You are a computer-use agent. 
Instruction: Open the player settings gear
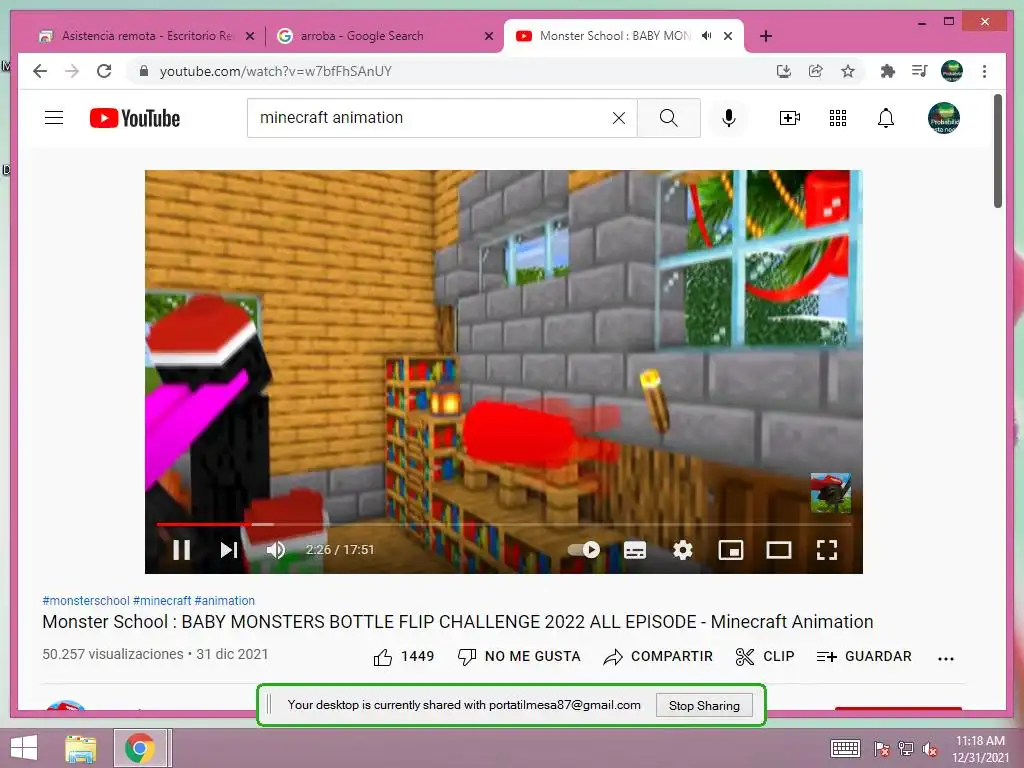click(x=682, y=550)
